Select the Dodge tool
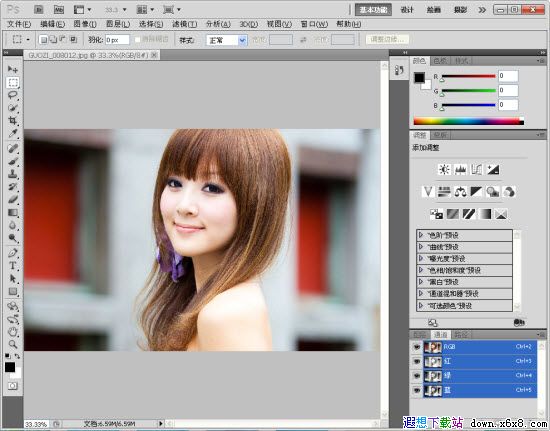Image resolution: width=550 pixels, height=431 pixels. coord(13,238)
